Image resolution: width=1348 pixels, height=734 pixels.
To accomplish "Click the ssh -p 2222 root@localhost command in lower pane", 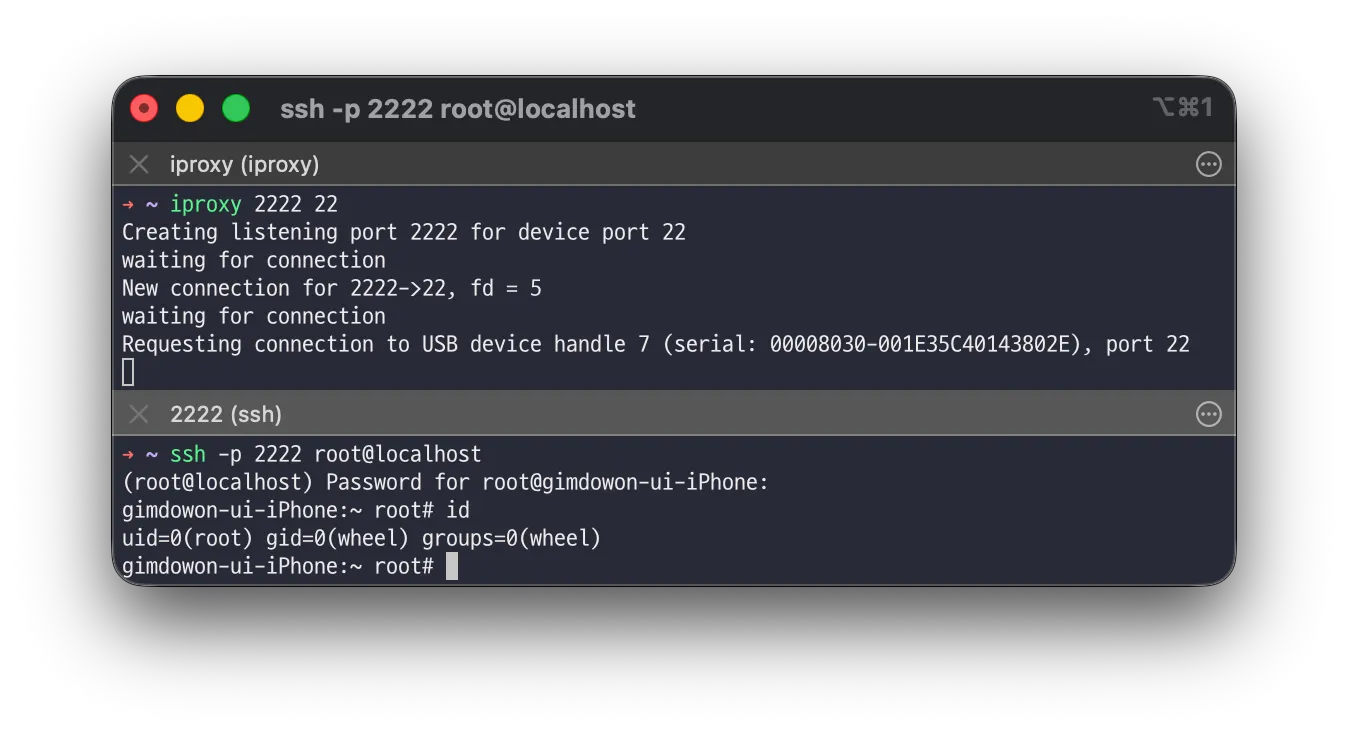I will click(326, 454).
